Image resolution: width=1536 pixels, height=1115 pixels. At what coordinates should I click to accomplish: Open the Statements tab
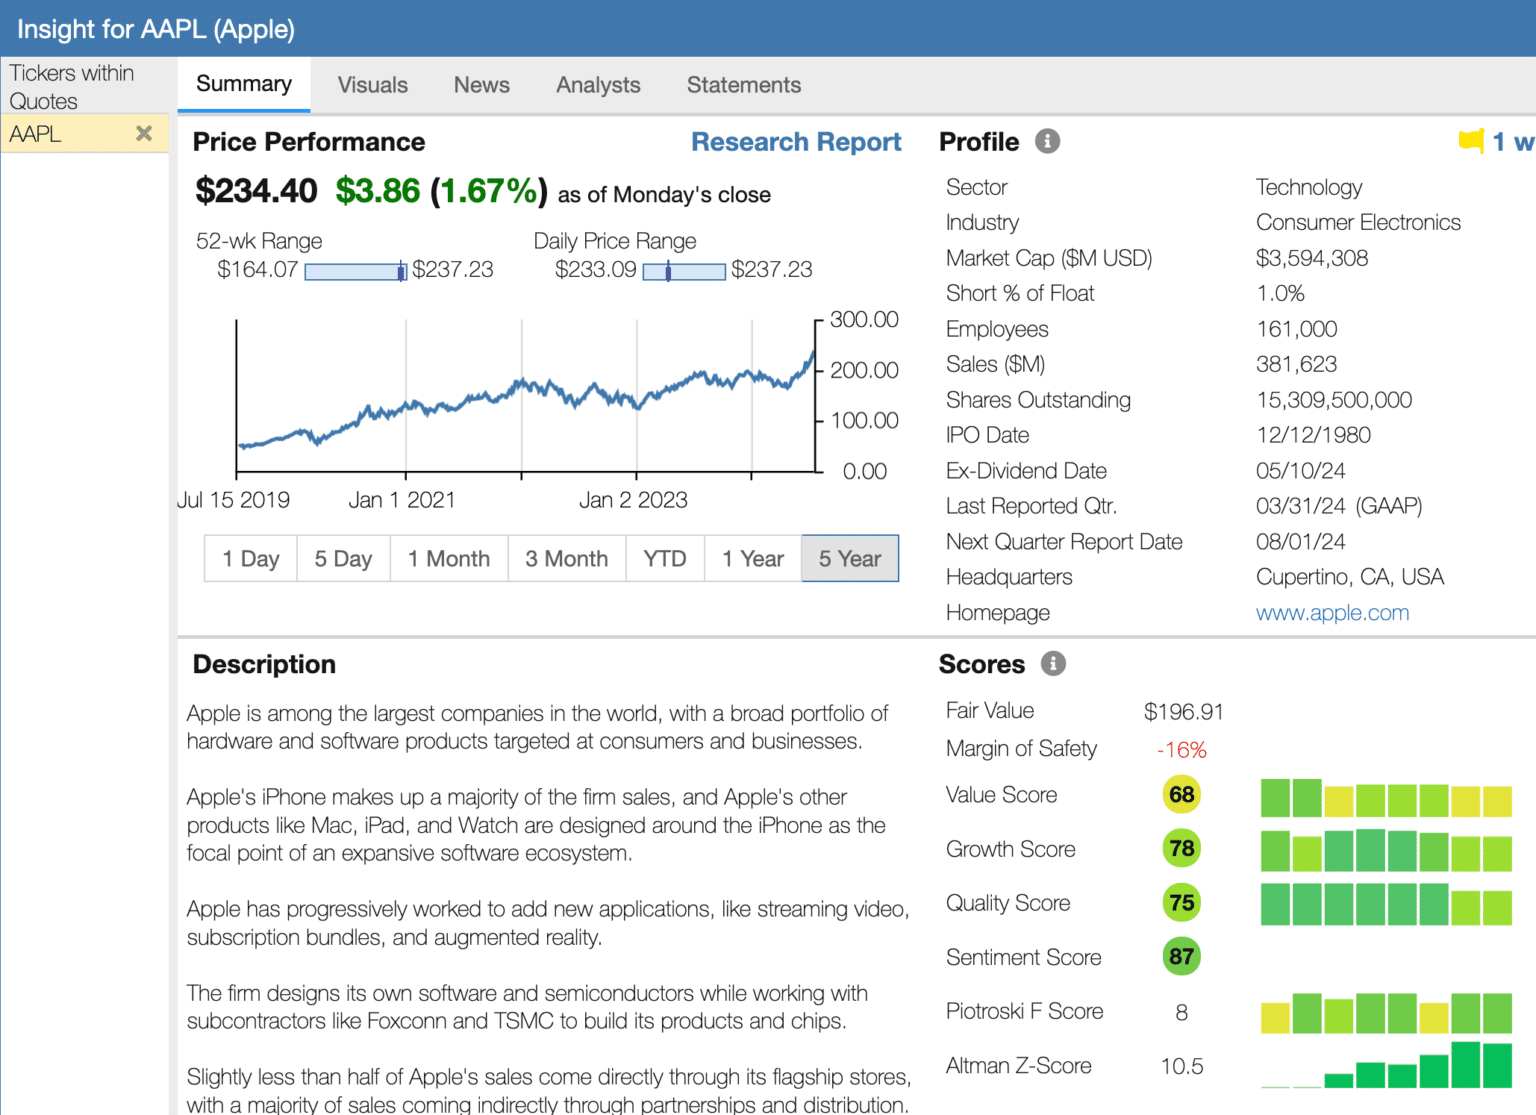744,85
